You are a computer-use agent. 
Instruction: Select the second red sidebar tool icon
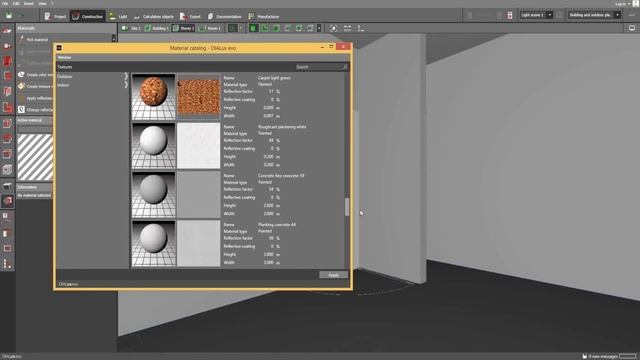[x=7, y=46]
